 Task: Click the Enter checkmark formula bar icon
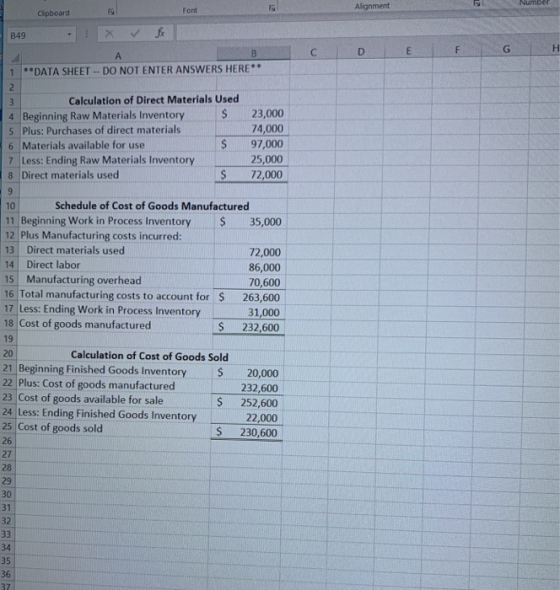135,34
